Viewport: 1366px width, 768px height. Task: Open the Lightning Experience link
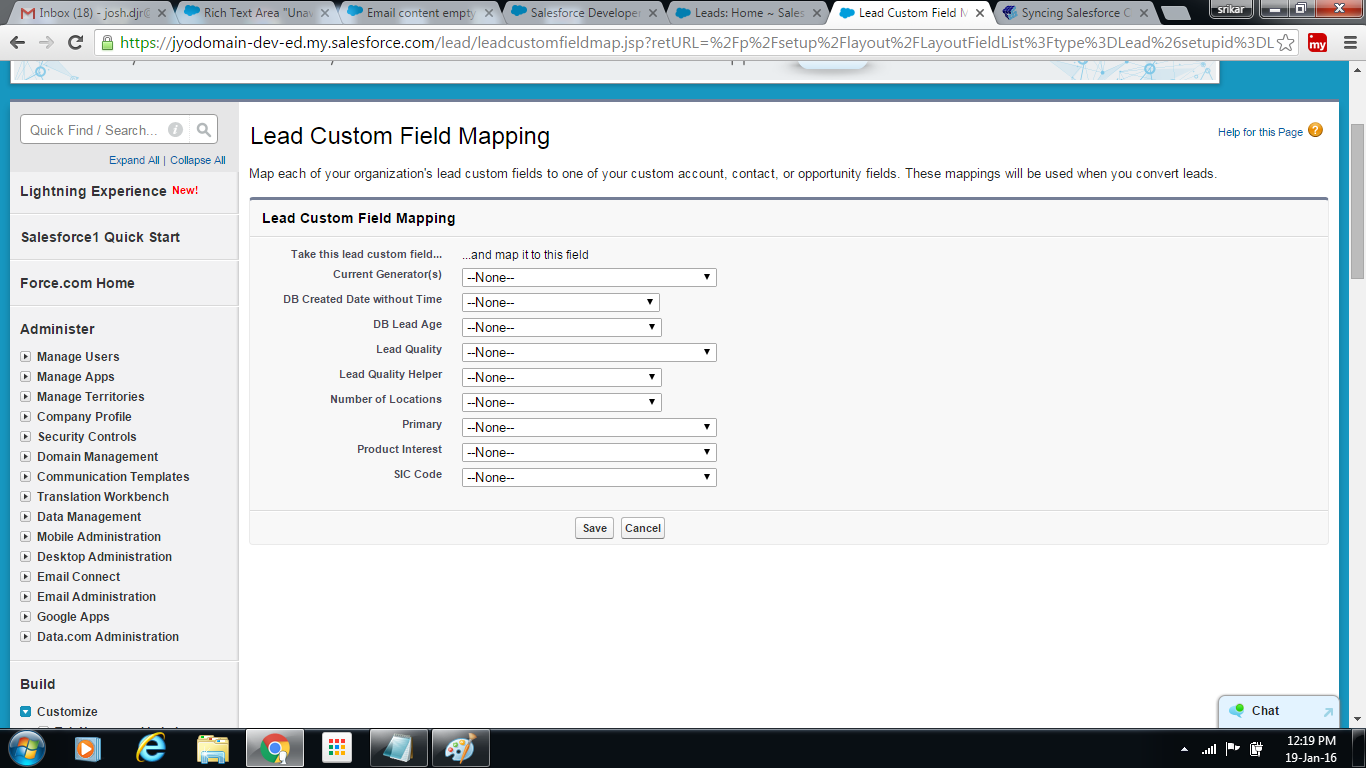[x=93, y=191]
